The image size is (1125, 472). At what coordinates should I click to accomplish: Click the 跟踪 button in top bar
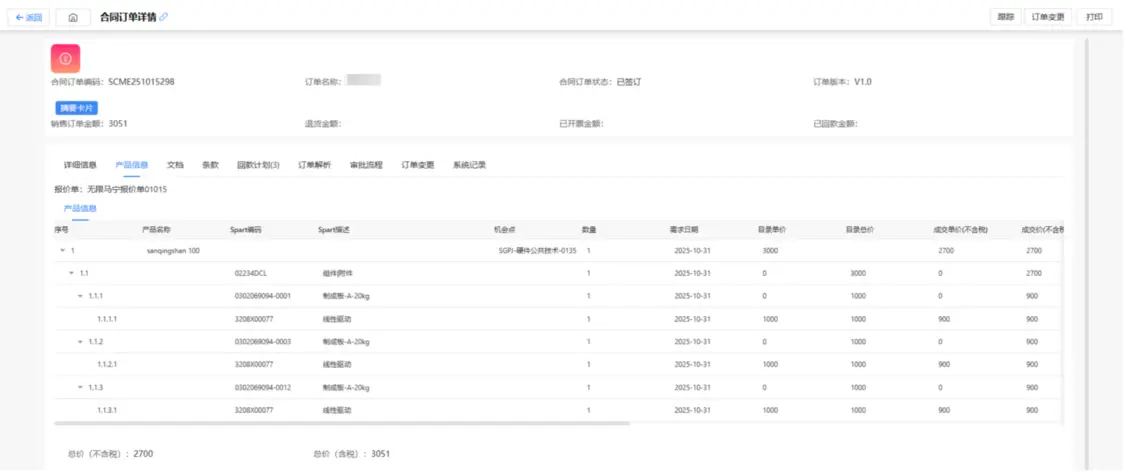click(x=1006, y=17)
